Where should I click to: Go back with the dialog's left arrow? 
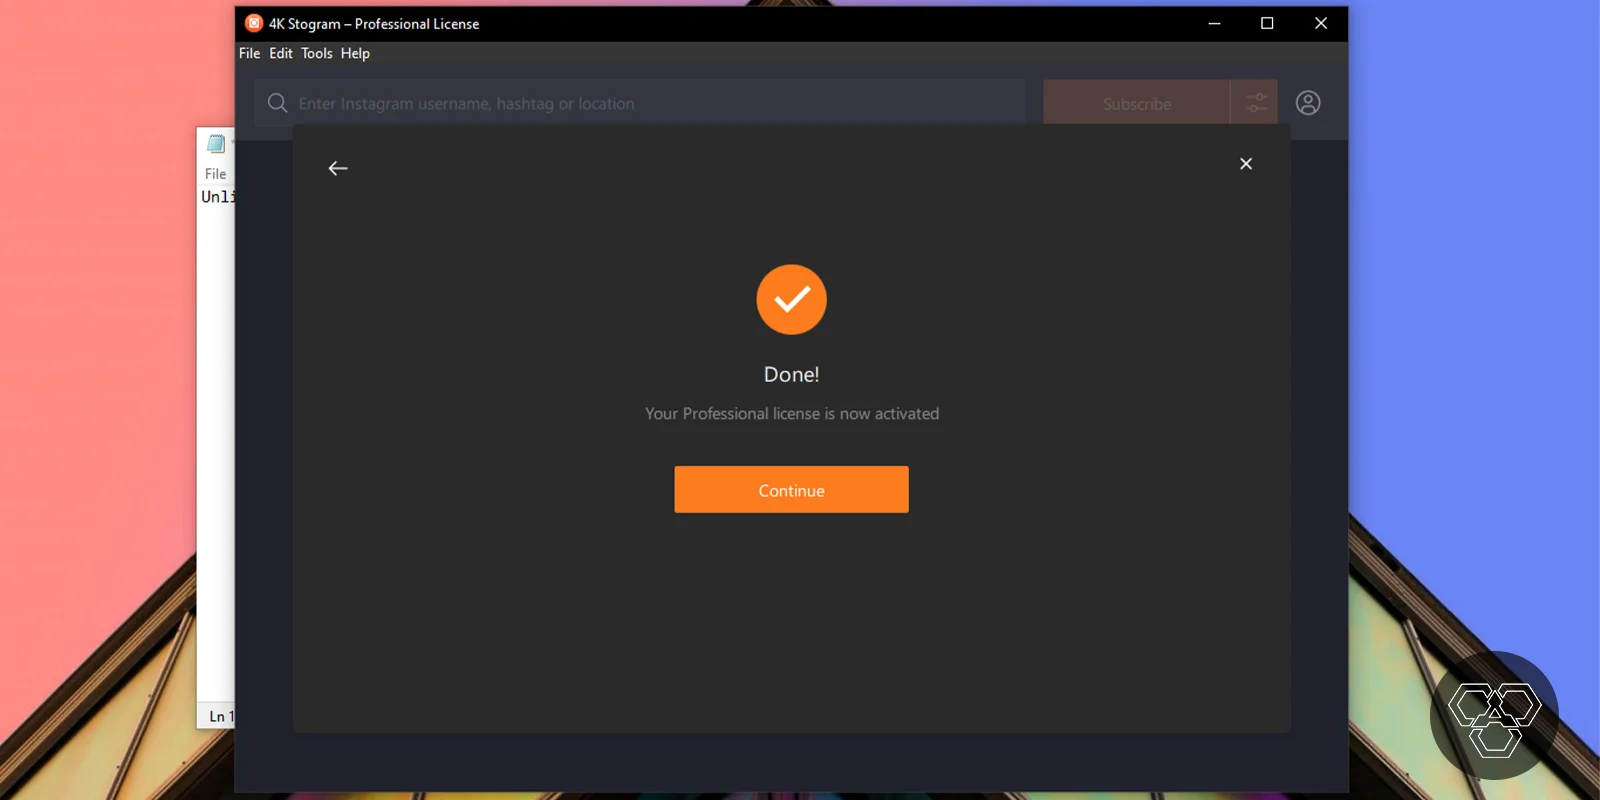pos(338,168)
